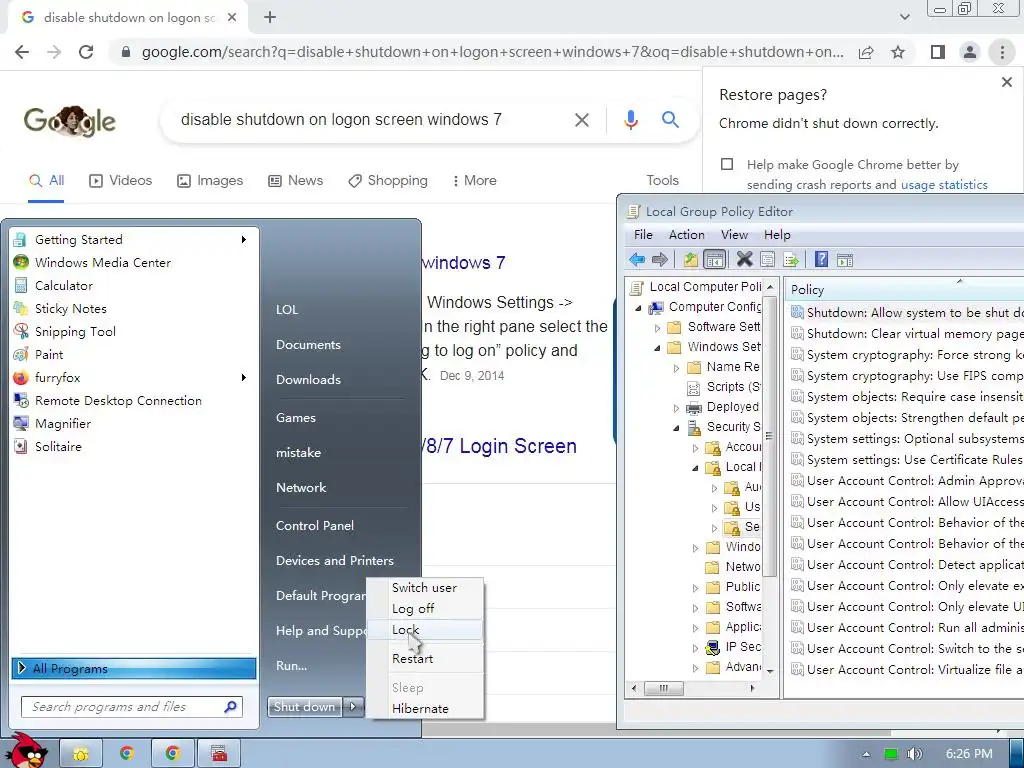Open Calculator from Start menu
The image size is (1024, 768).
(x=133, y=285)
